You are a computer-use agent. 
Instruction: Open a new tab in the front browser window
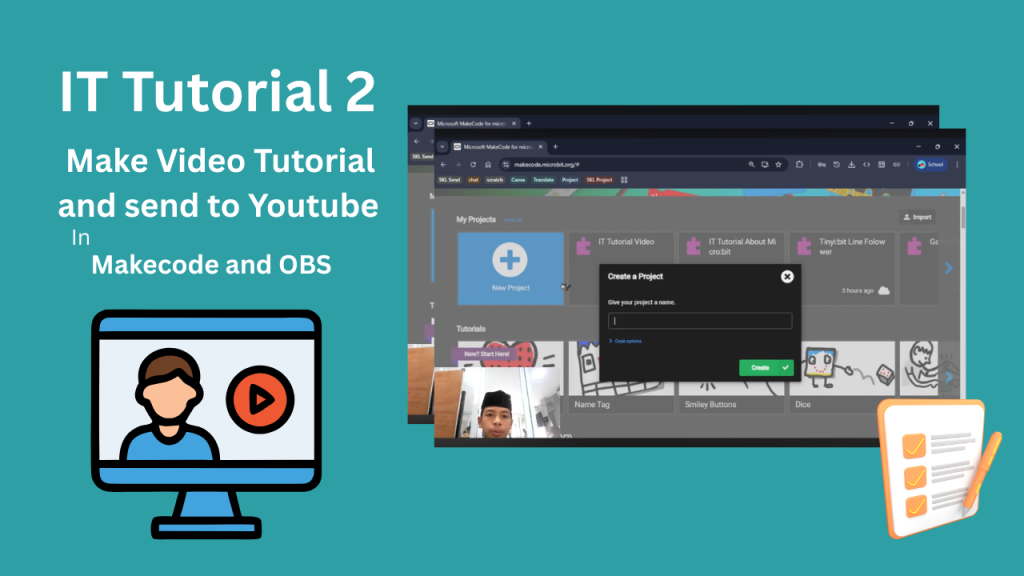(555, 147)
